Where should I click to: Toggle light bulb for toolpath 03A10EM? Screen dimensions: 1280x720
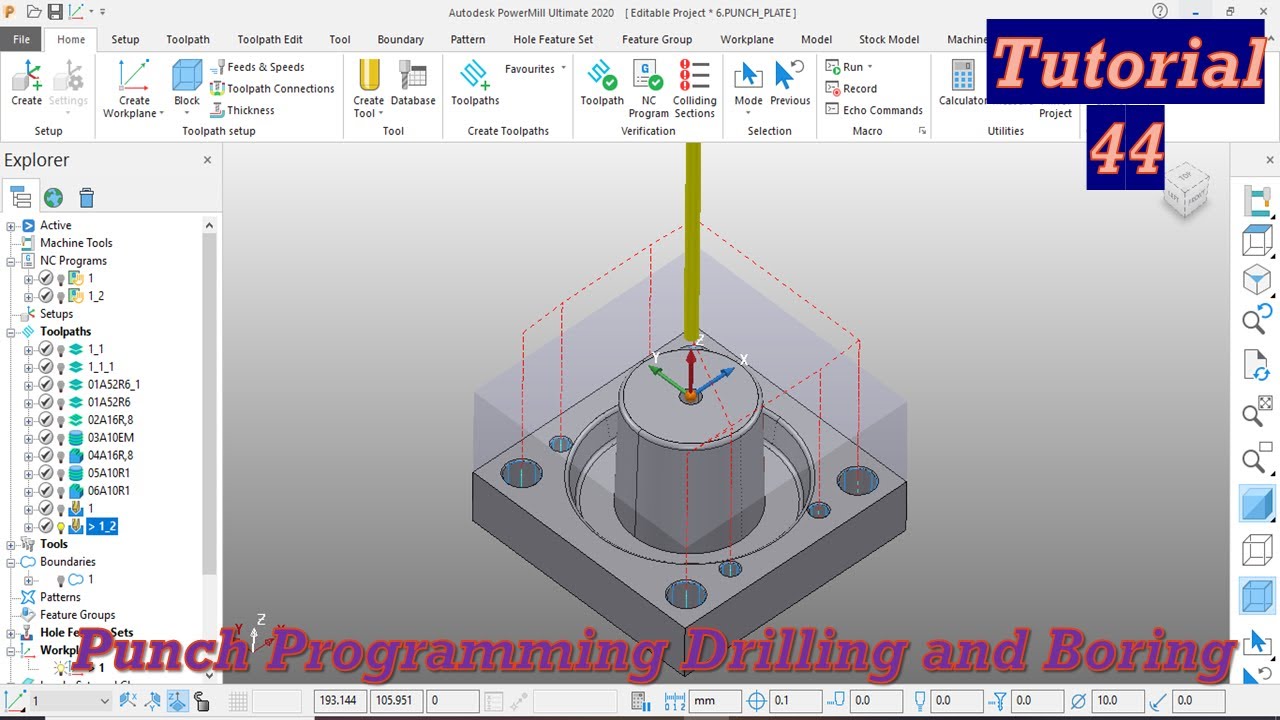(x=60, y=438)
